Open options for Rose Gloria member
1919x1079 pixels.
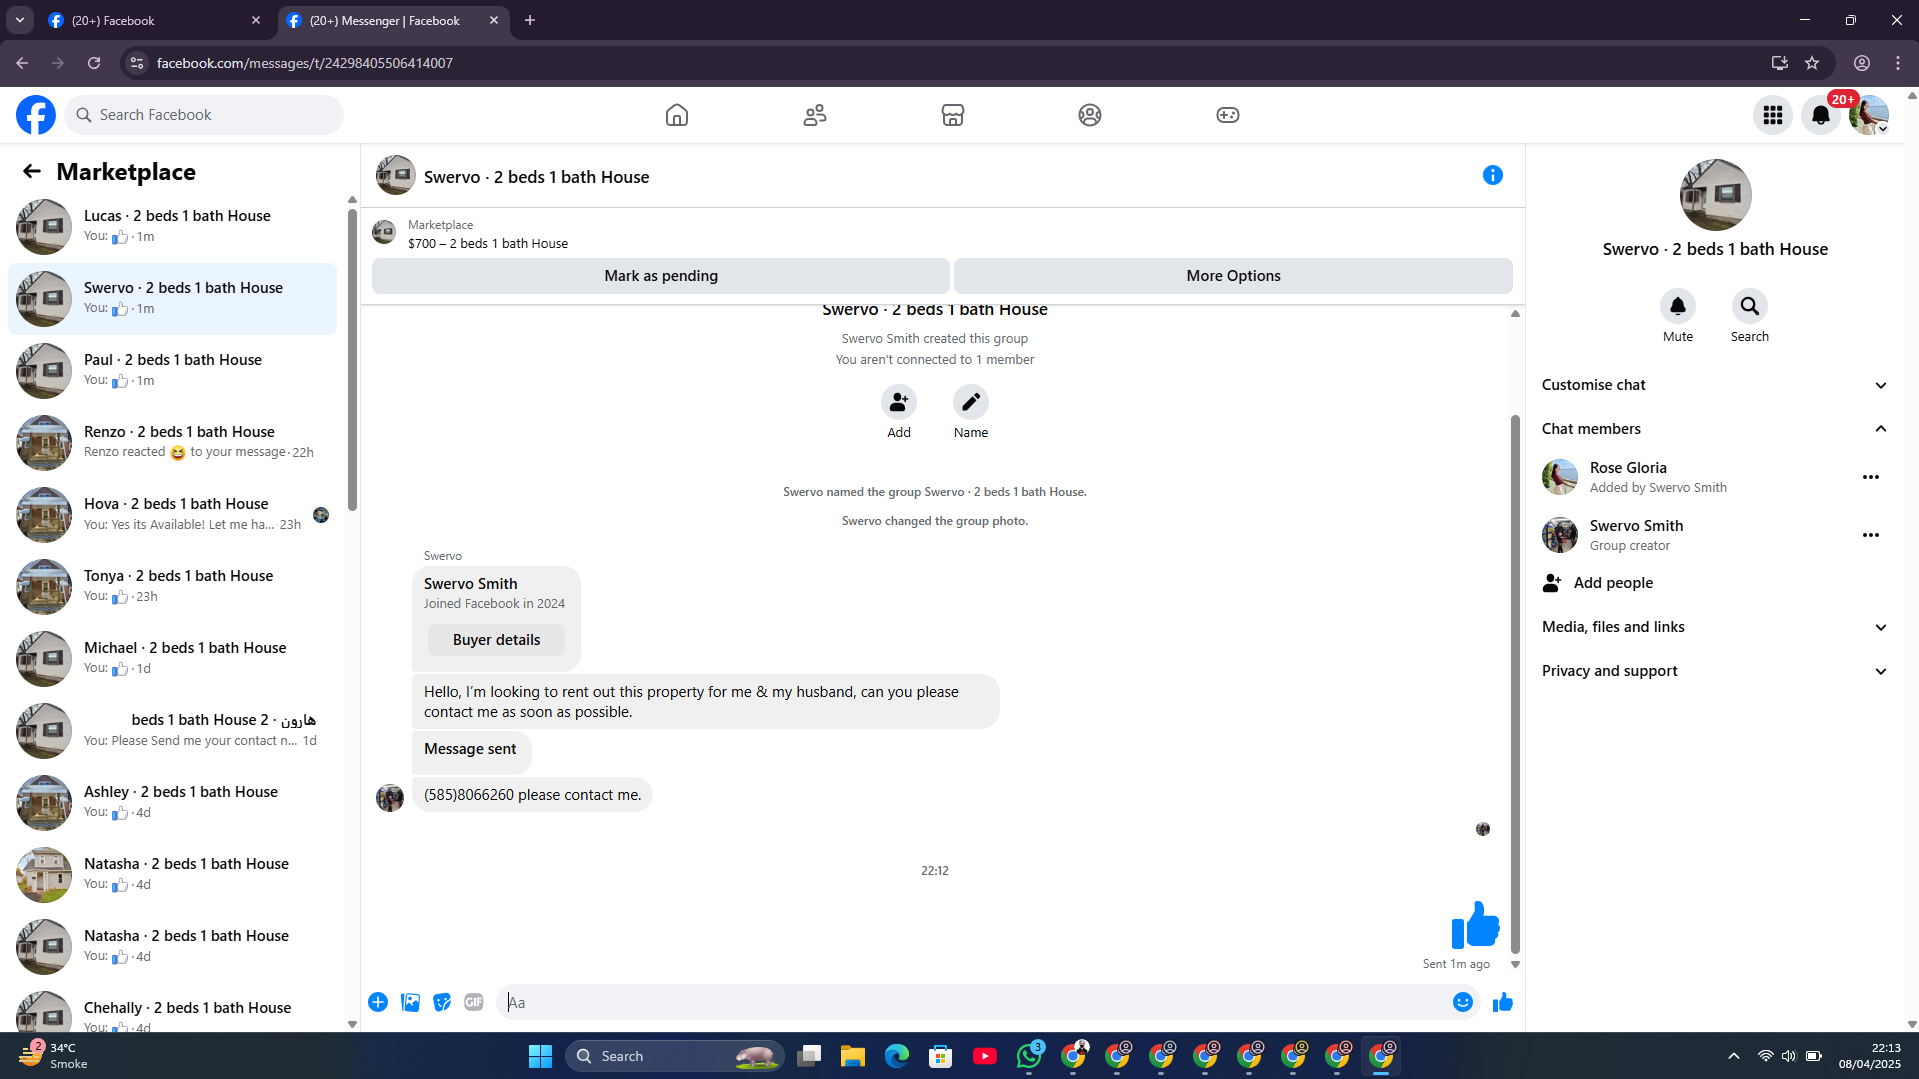[x=1871, y=477]
